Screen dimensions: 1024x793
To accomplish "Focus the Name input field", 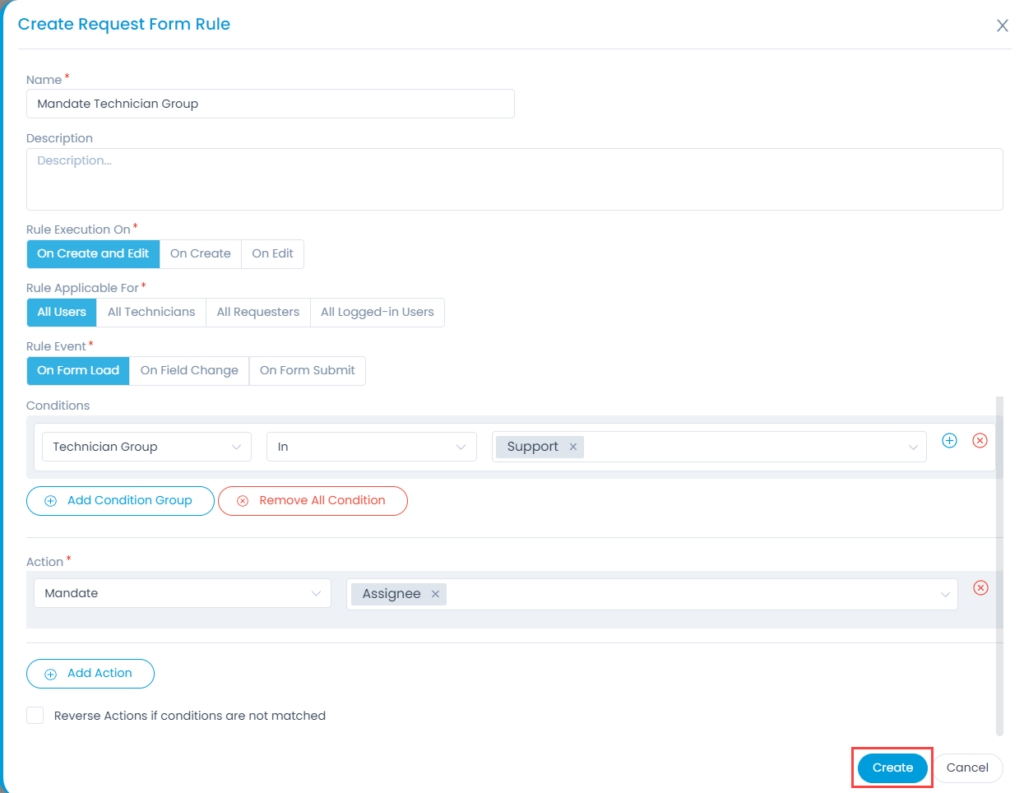I will pyautogui.click(x=270, y=104).
